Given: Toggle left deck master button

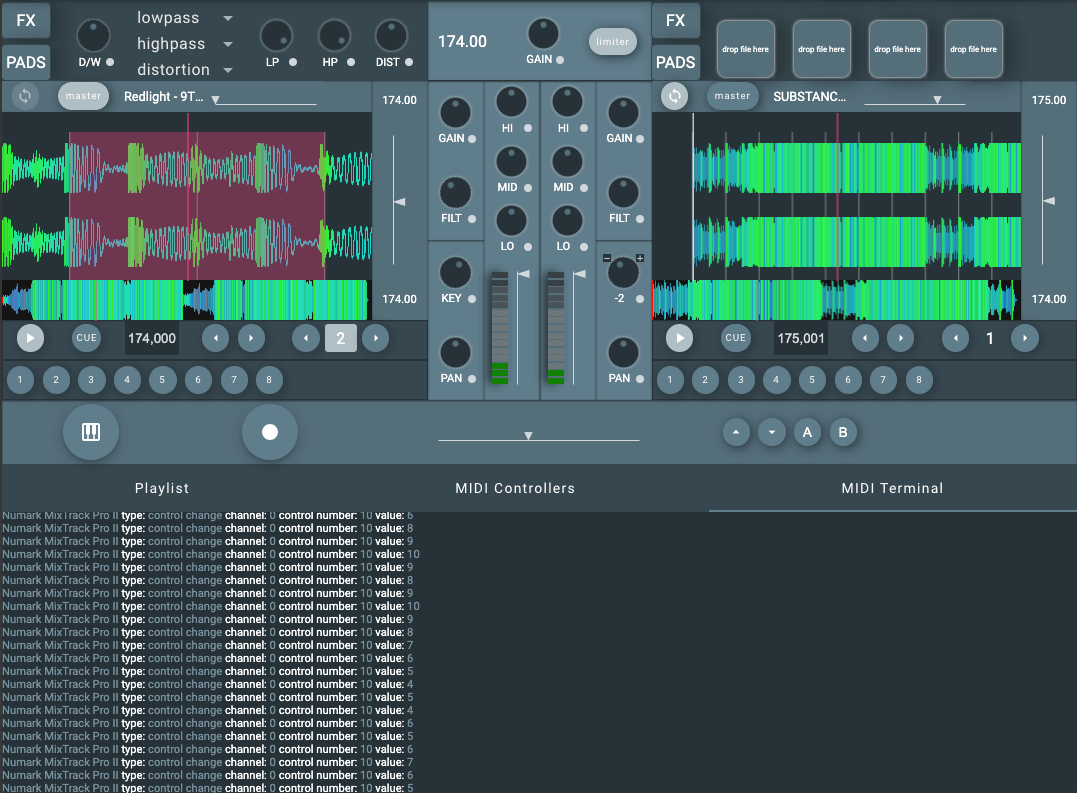Looking at the screenshot, I should coord(83,96).
